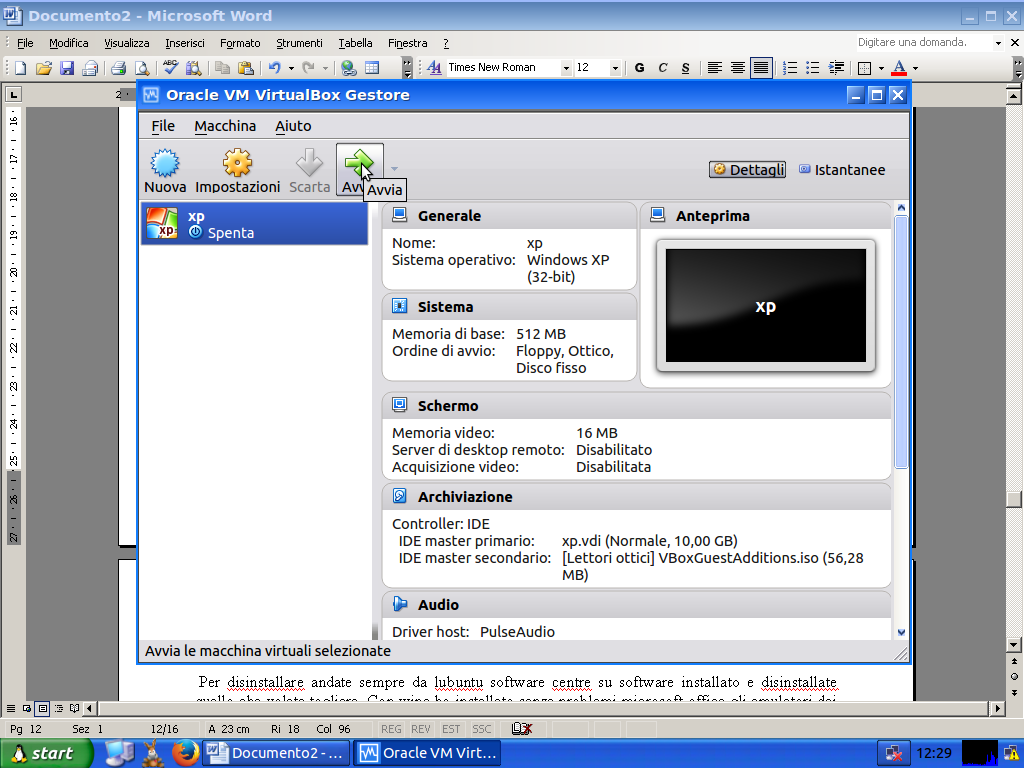Switch to the Istantanee view

point(841,170)
